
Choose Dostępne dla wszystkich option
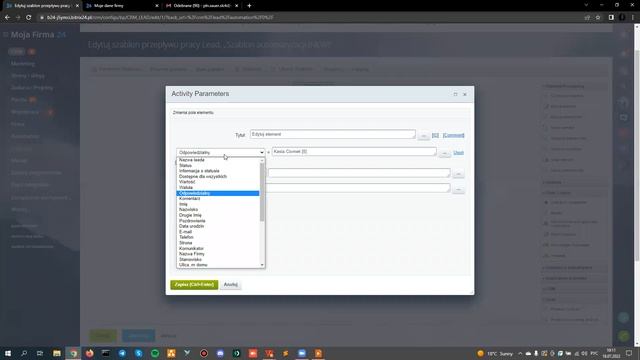(x=218, y=177)
